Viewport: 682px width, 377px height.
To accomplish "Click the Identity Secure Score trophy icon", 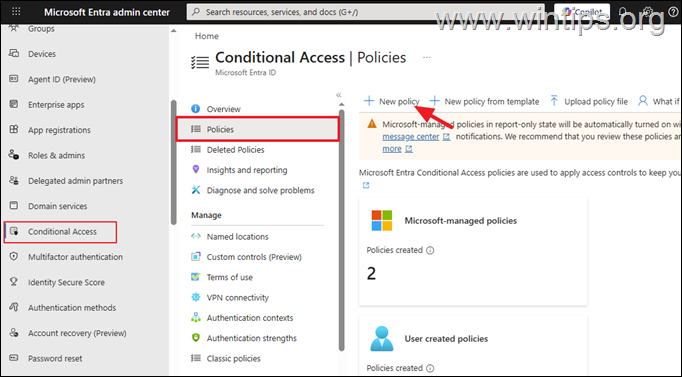I will pos(14,282).
